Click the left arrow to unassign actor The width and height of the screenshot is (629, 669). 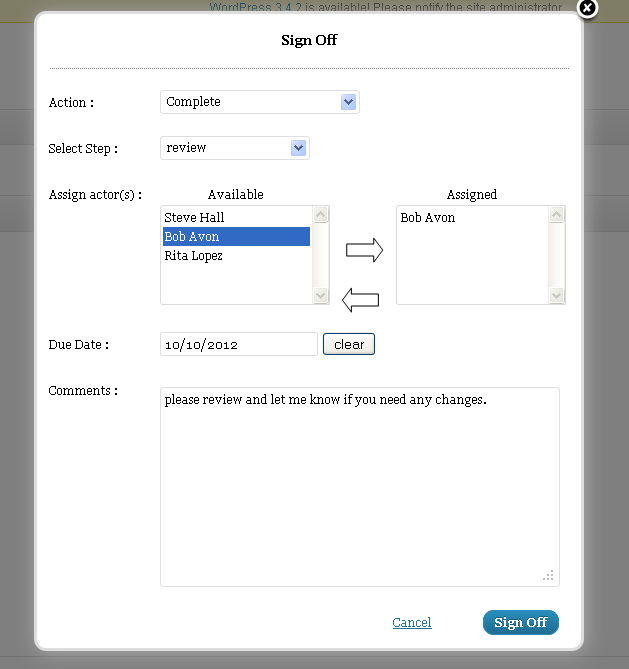click(361, 300)
